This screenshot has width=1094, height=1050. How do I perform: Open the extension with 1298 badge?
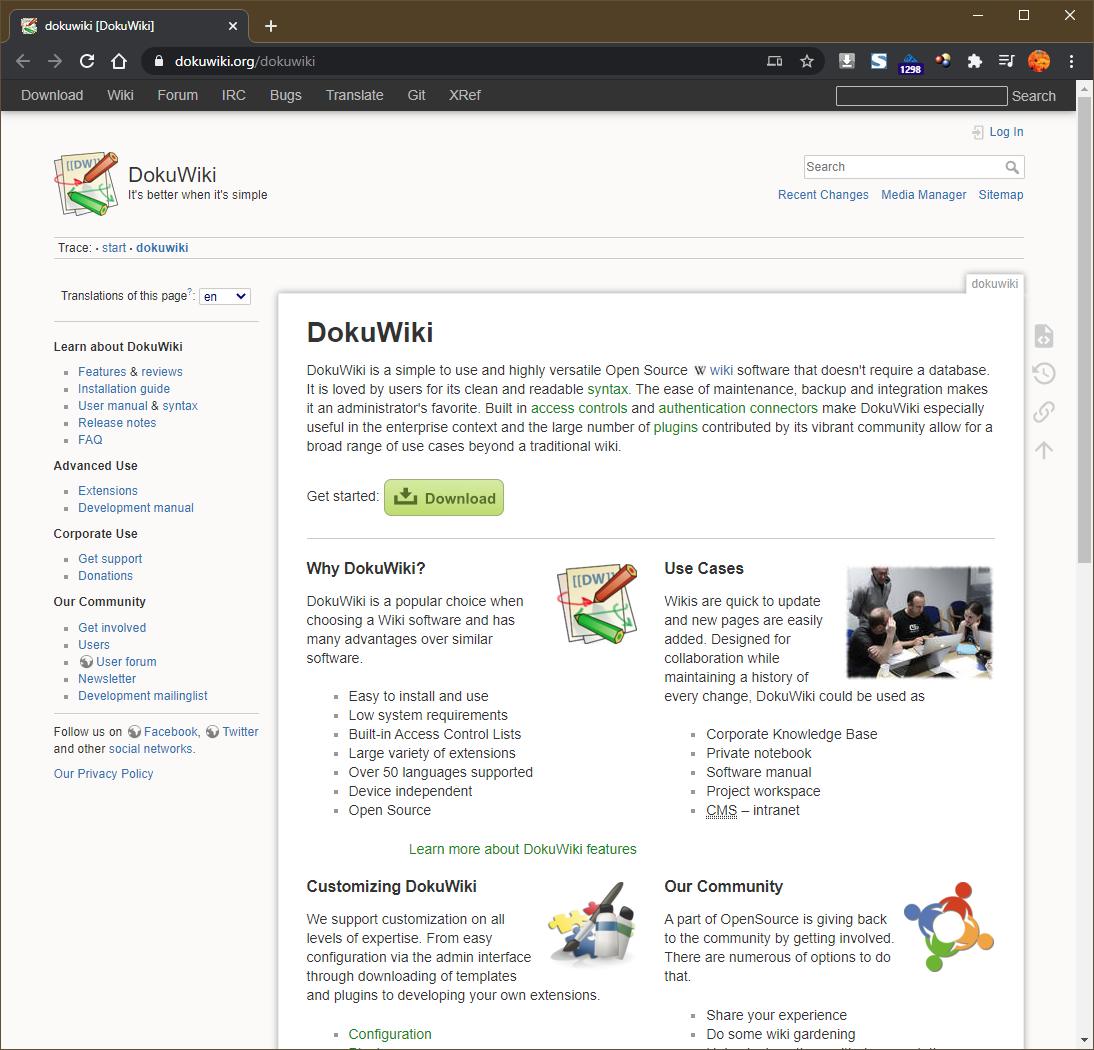[x=911, y=63]
